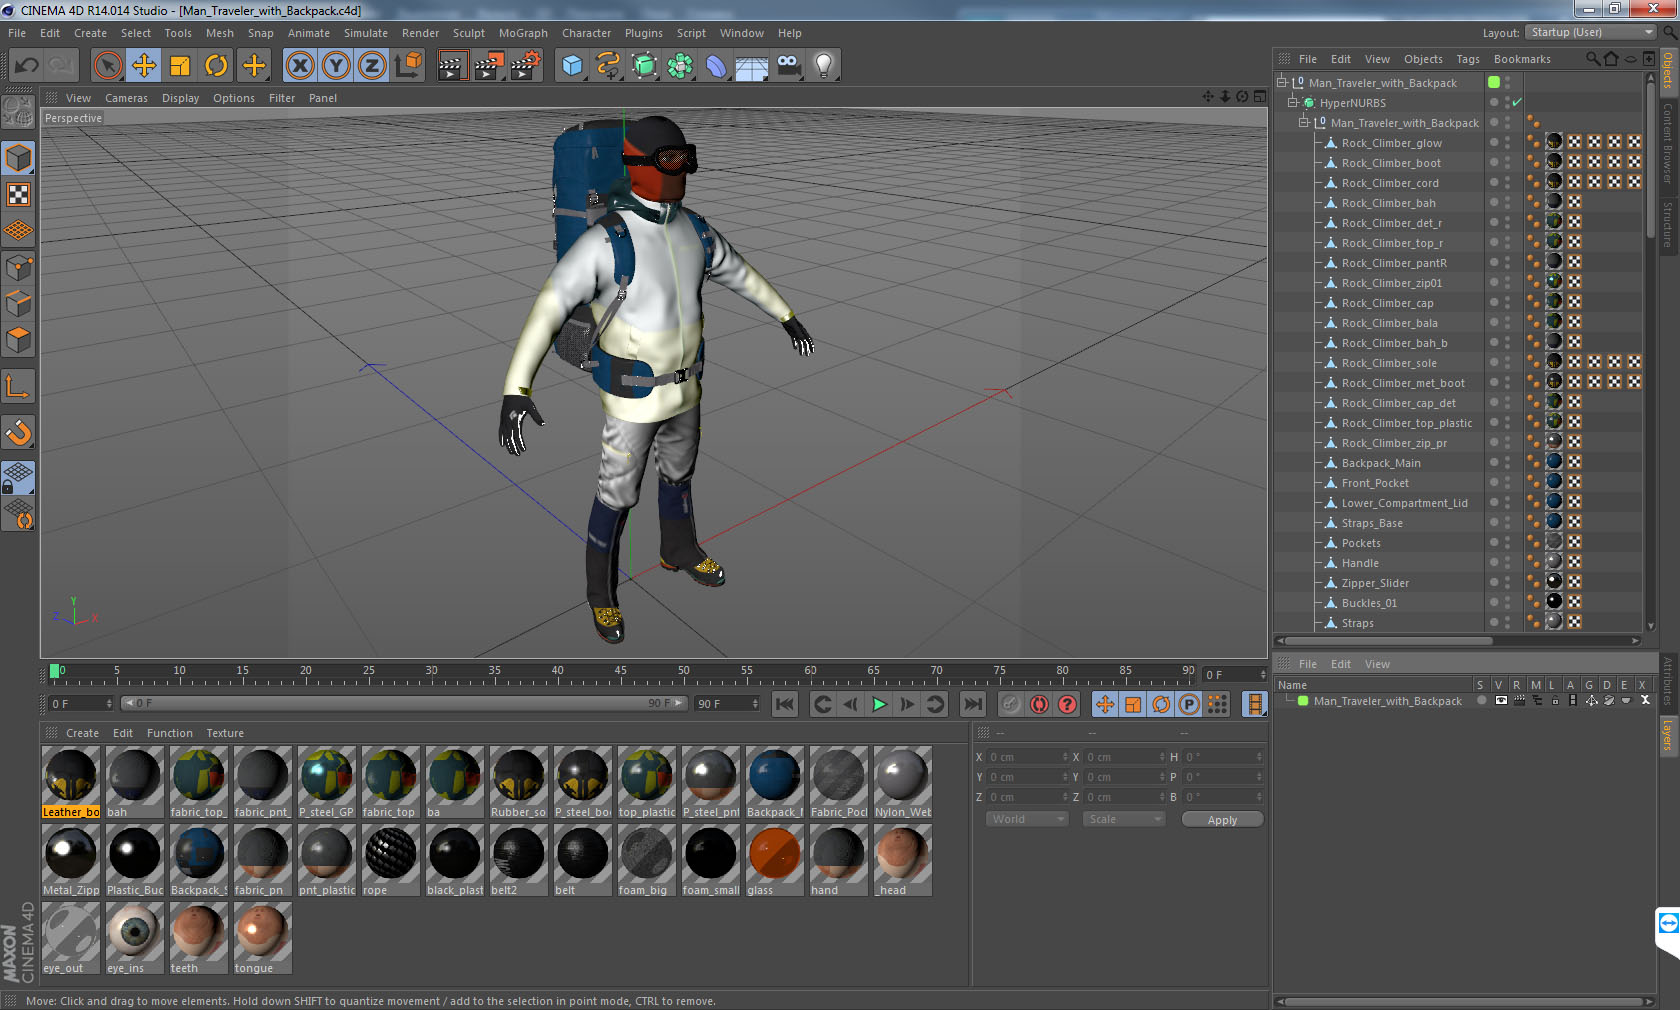Click the X position stepper arrows
Image resolution: width=1680 pixels, height=1010 pixels.
pyautogui.click(x=1065, y=757)
